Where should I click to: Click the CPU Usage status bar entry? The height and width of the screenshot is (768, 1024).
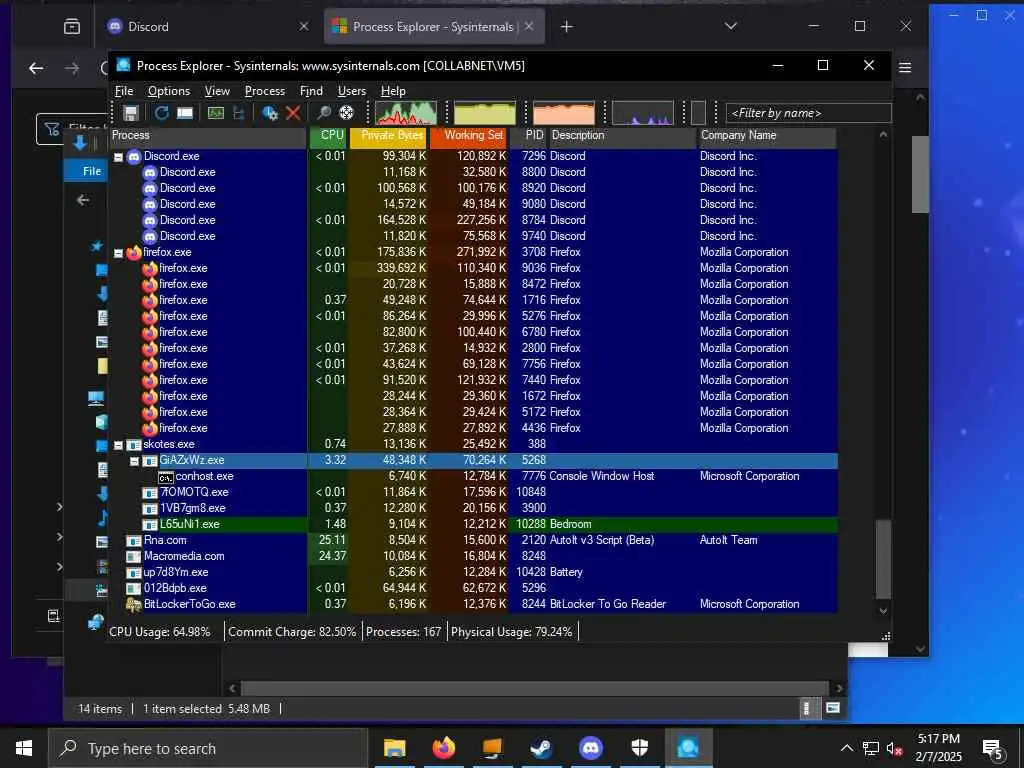point(160,632)
